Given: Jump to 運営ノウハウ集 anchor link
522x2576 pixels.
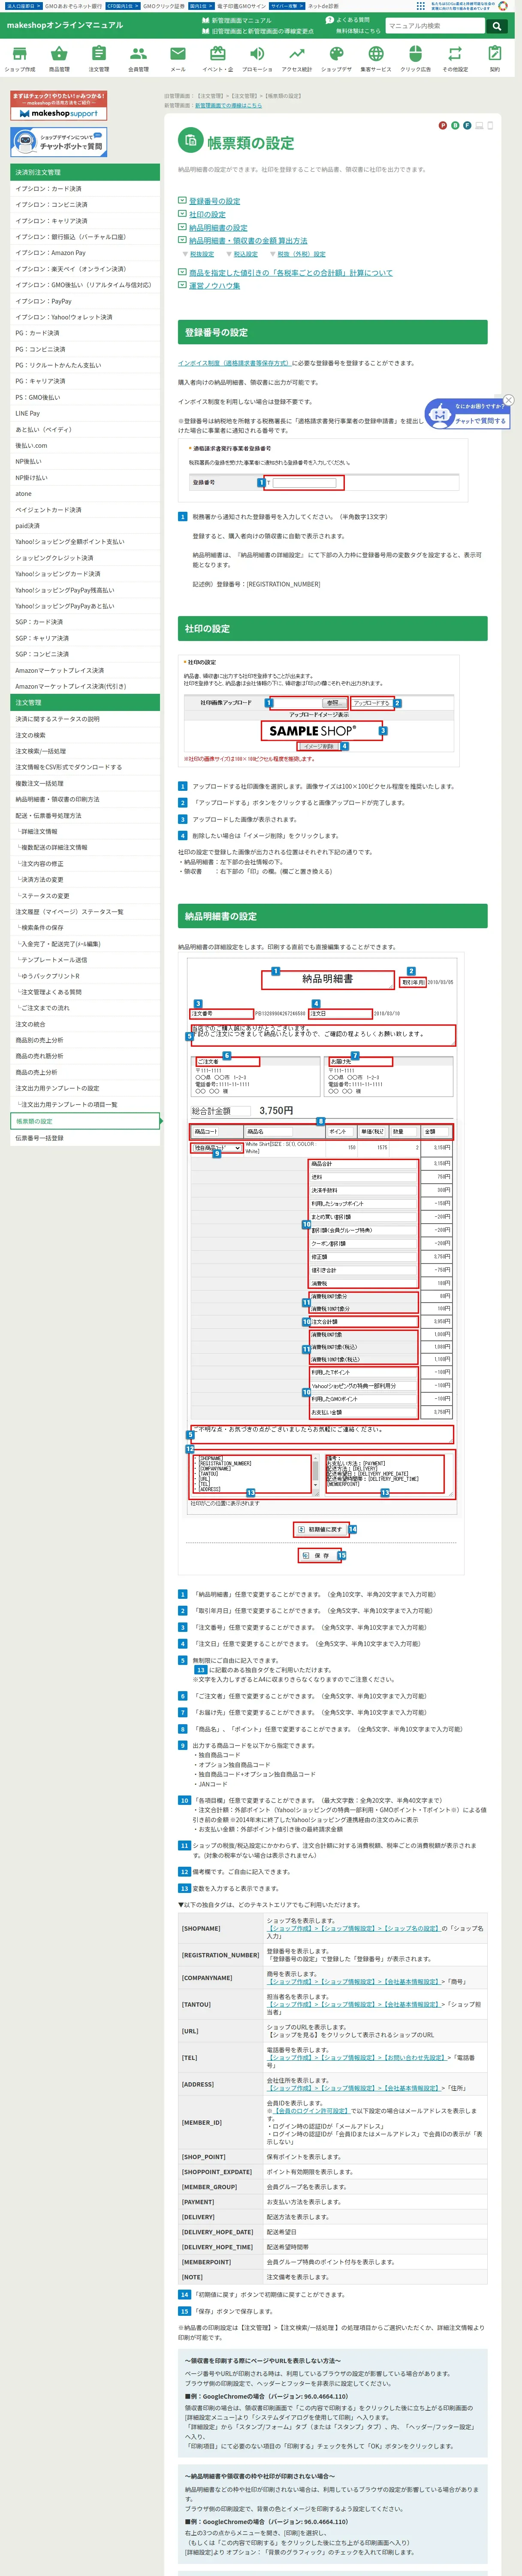Looking at the screenshot, I should click(x=214, y=285).
